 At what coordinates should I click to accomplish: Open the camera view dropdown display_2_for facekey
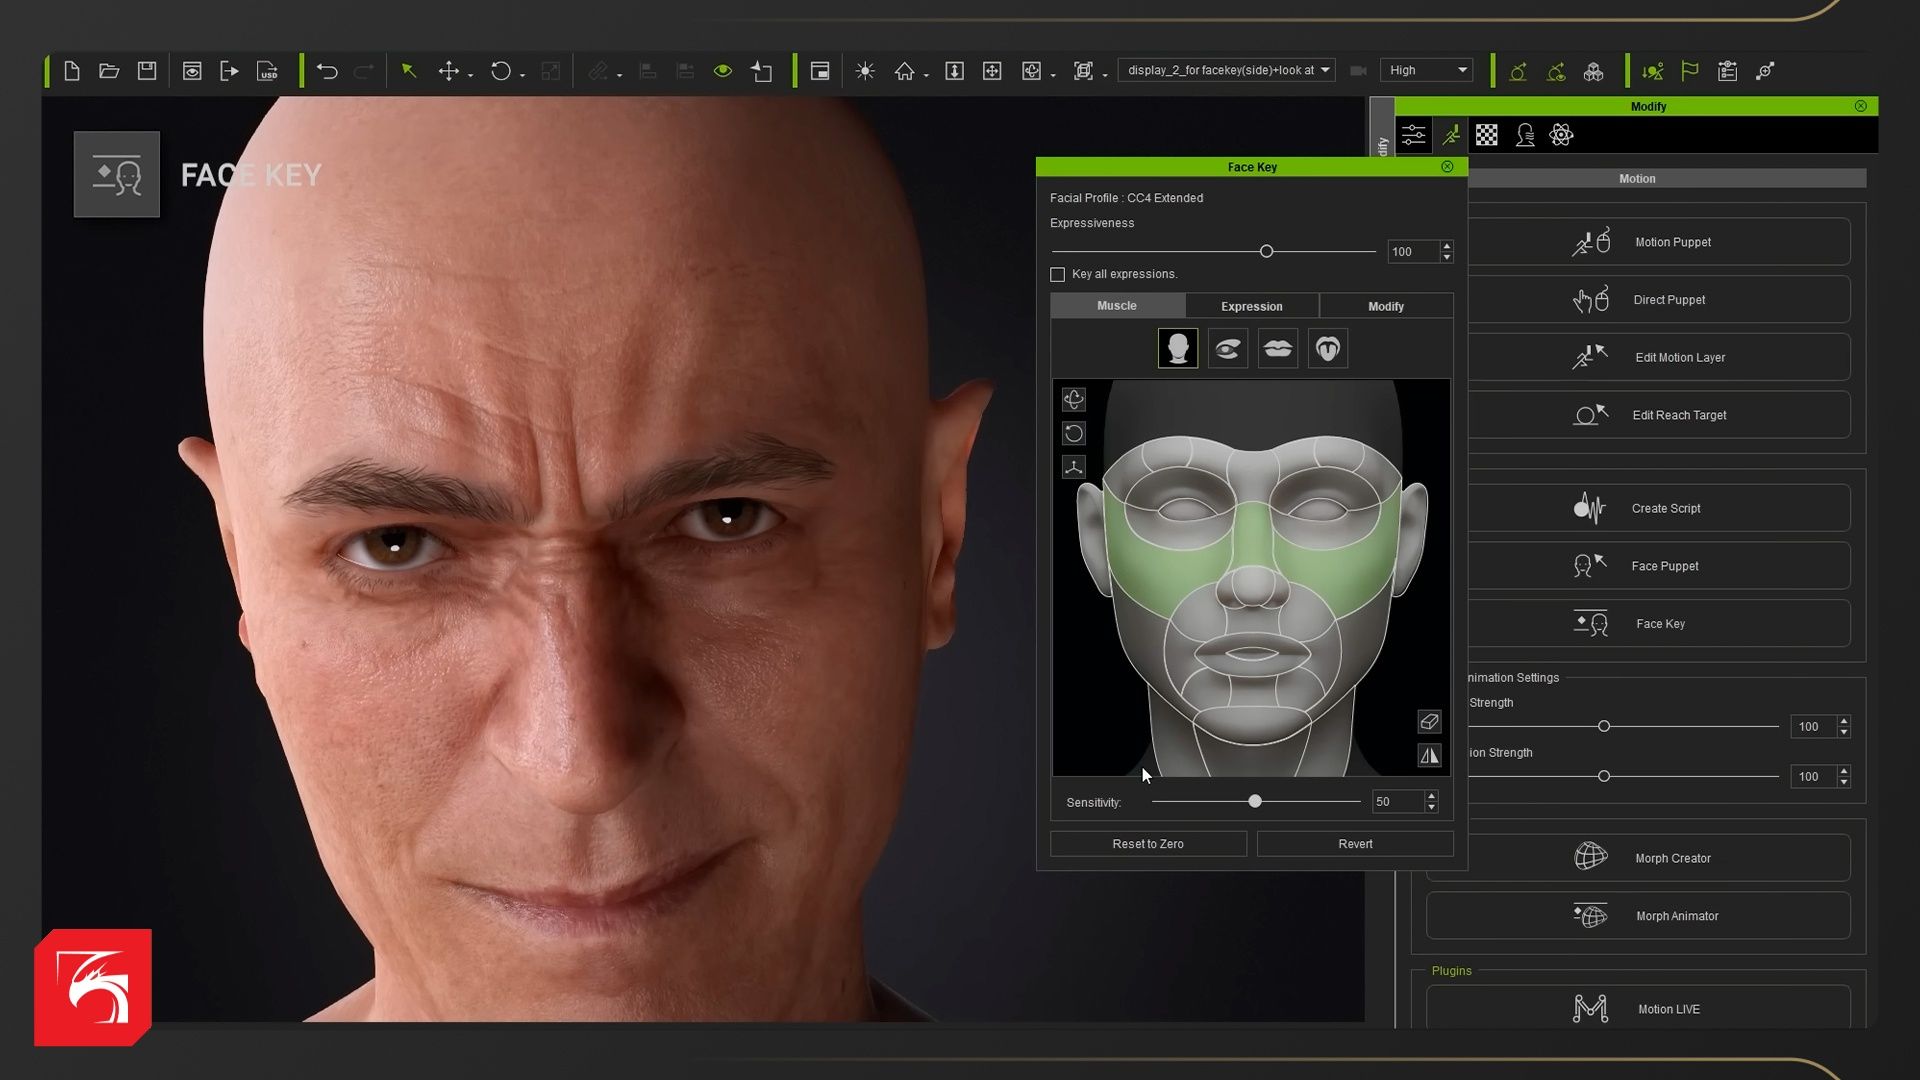(1227, 70)
